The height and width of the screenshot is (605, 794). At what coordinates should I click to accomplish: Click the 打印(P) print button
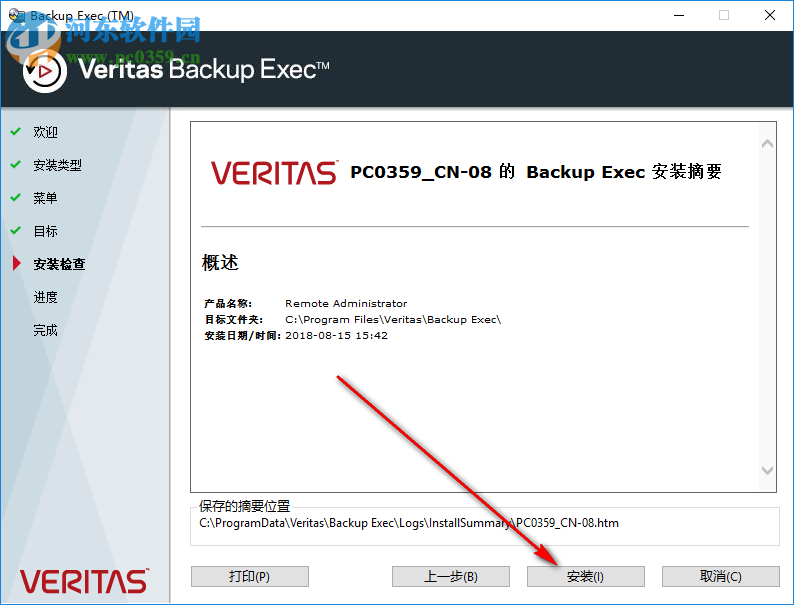tap(249, 576)
